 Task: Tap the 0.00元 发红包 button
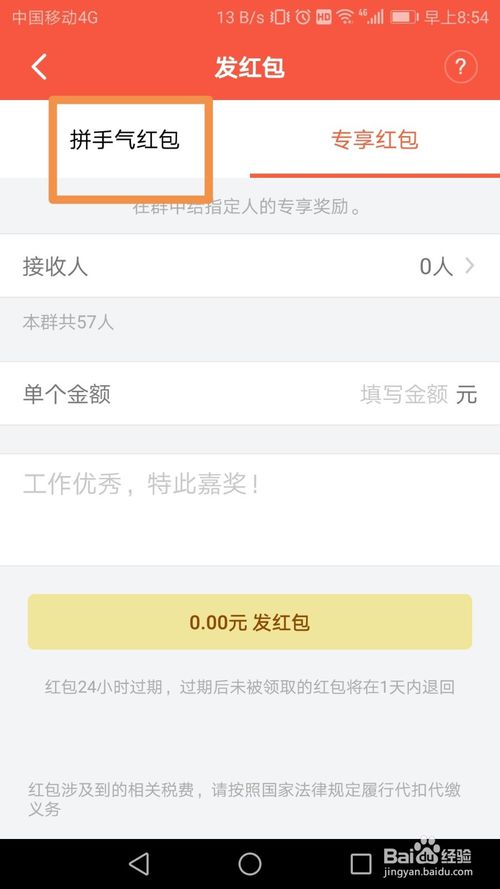coord(250,622)
